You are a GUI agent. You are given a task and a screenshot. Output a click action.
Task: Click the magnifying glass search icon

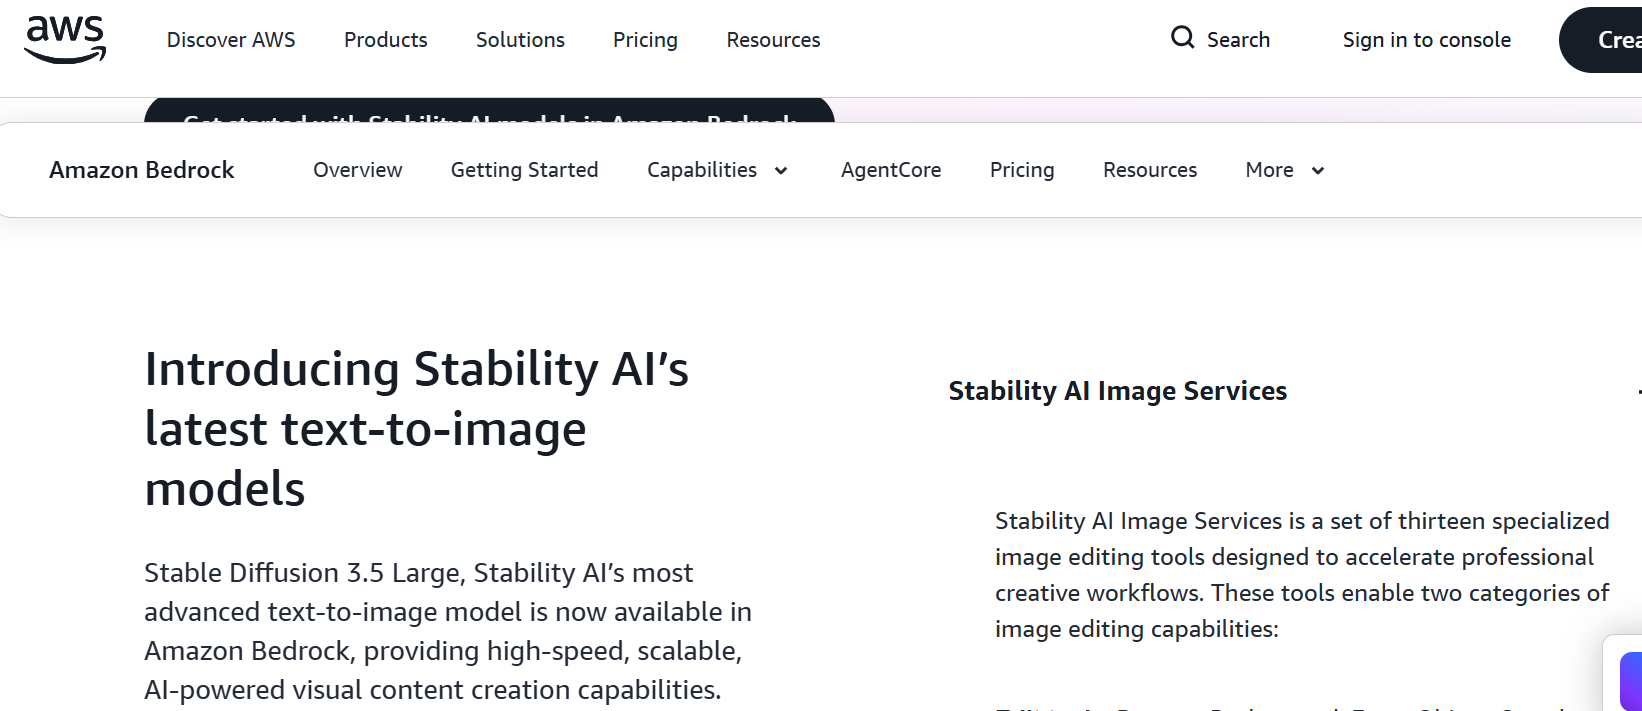coord(1183,38)
